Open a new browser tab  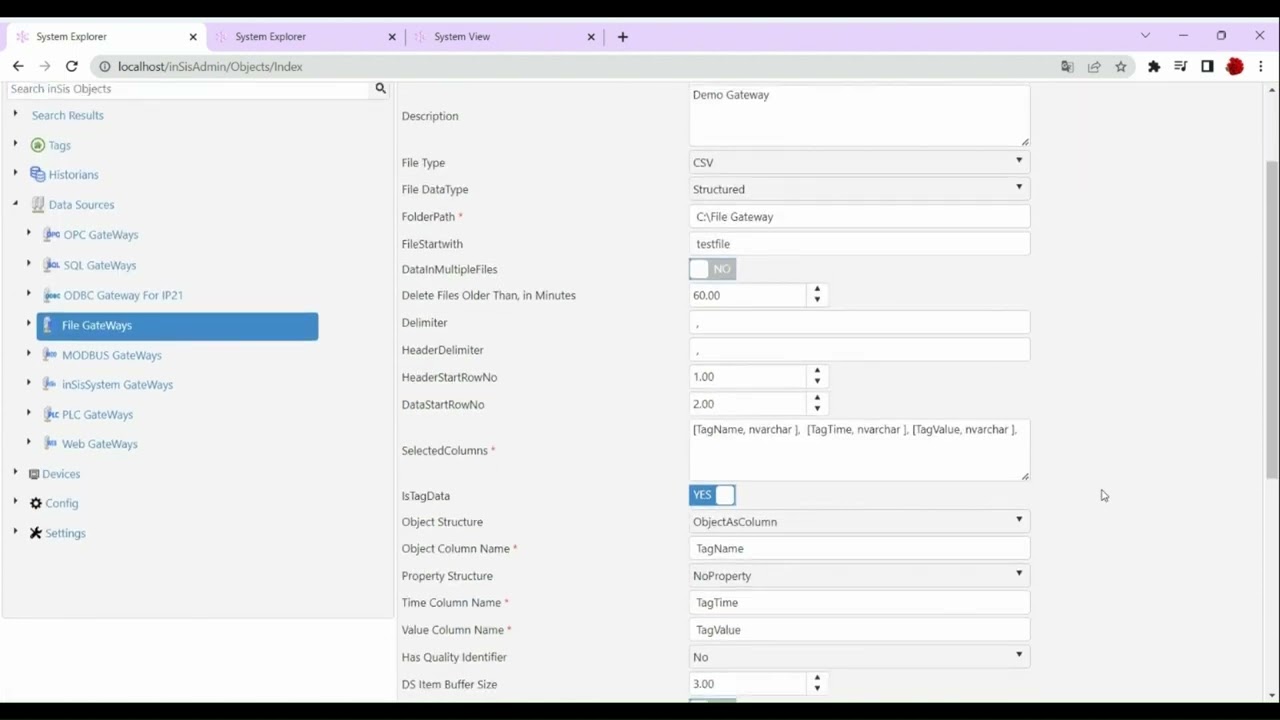(x=622, y=37)
